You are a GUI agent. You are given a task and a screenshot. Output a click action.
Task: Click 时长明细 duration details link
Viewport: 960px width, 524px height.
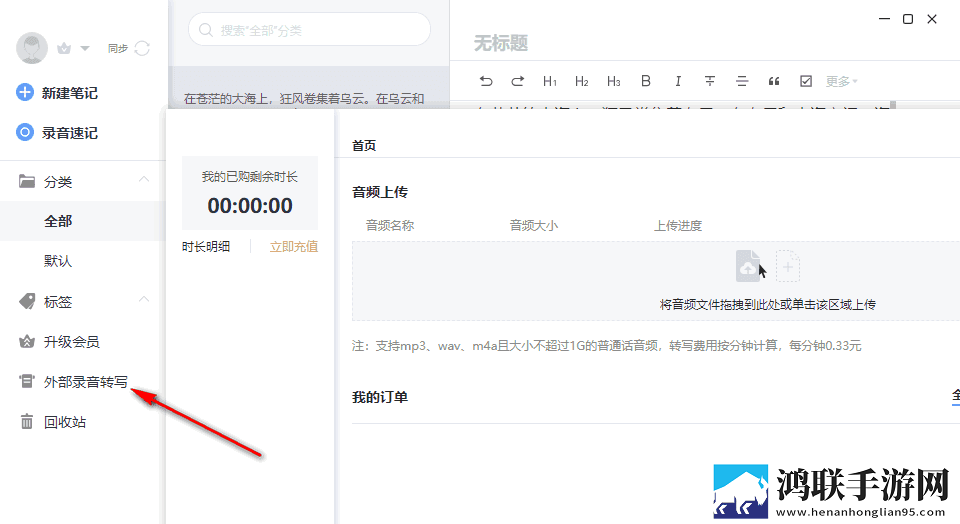click(x=206, y=247)
